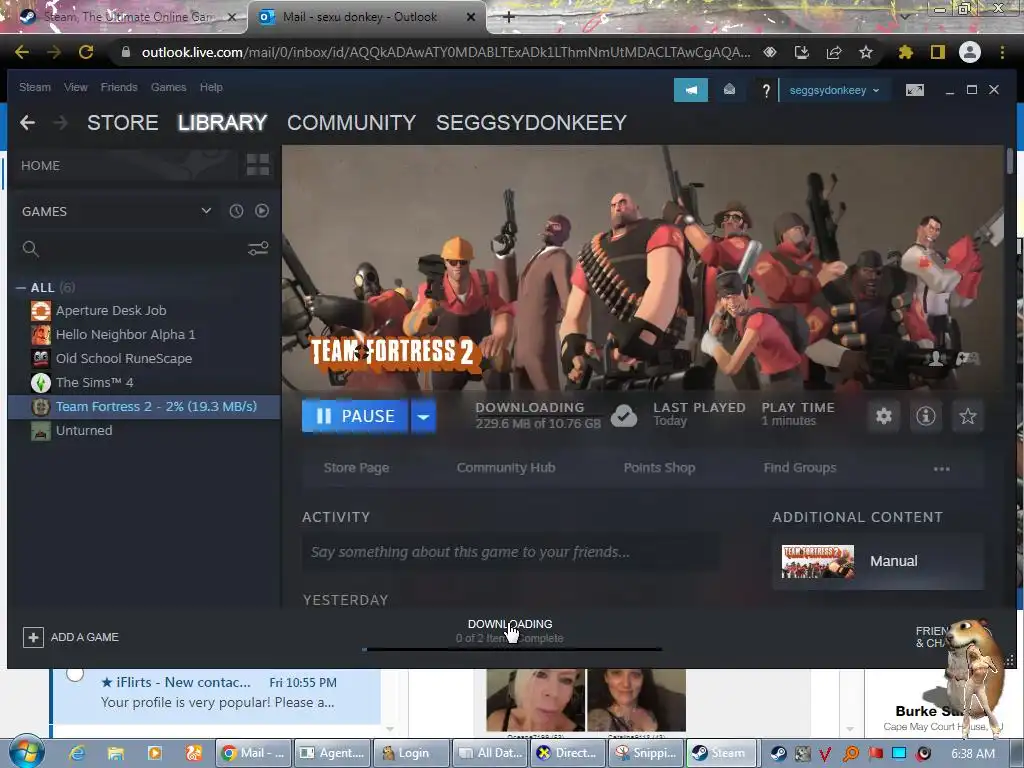Open Games menu
This screenshot has height=768, width=1024.
(x=168, y=87)
